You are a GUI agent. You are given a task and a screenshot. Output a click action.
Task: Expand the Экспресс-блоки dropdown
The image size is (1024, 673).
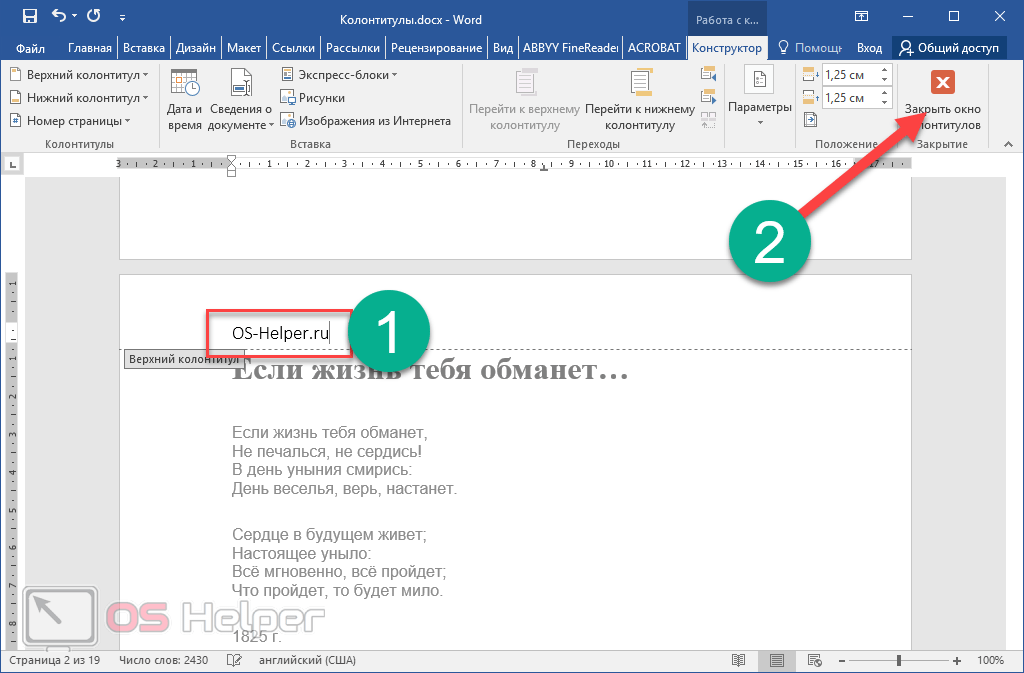340,75
